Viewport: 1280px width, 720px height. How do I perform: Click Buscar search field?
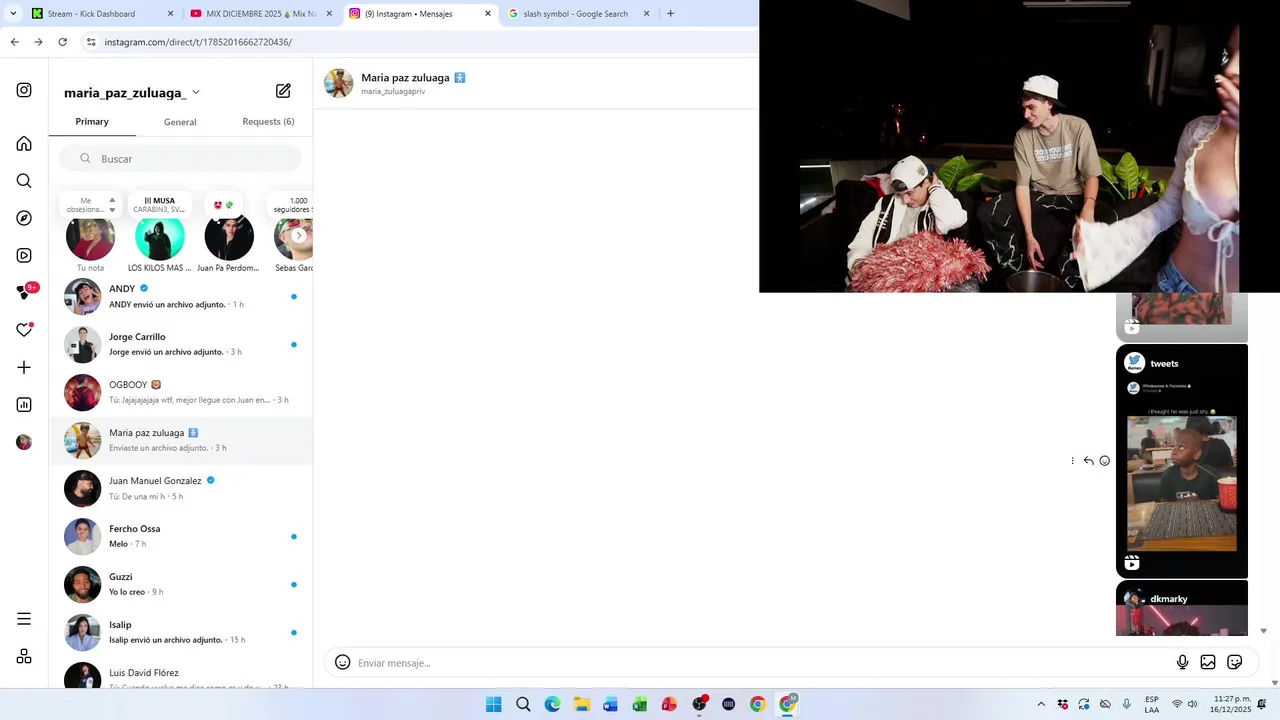tap(180, 159)
